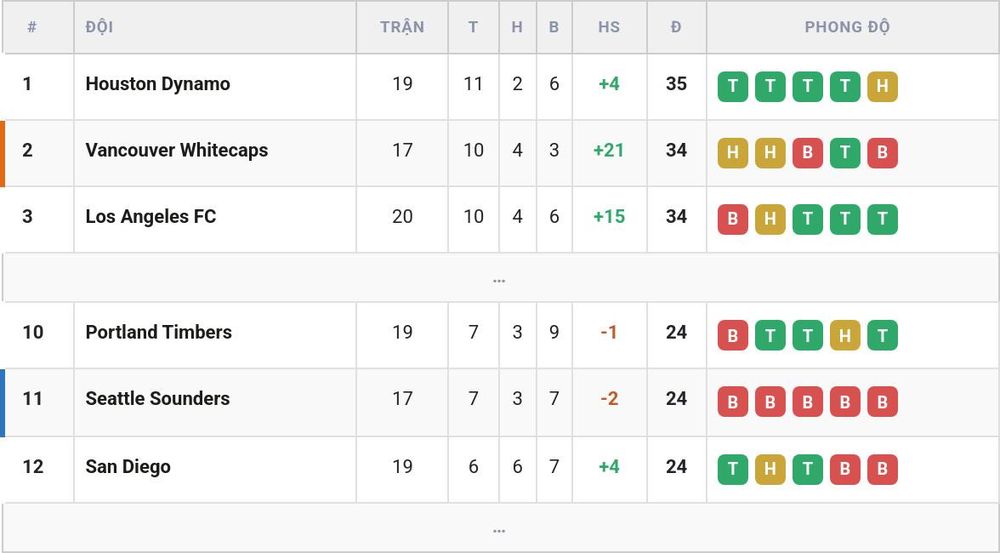Click Vancouver Whitecaps' green T form badge
This screenshot has width=1000, height=553.
tap(845, 152)
